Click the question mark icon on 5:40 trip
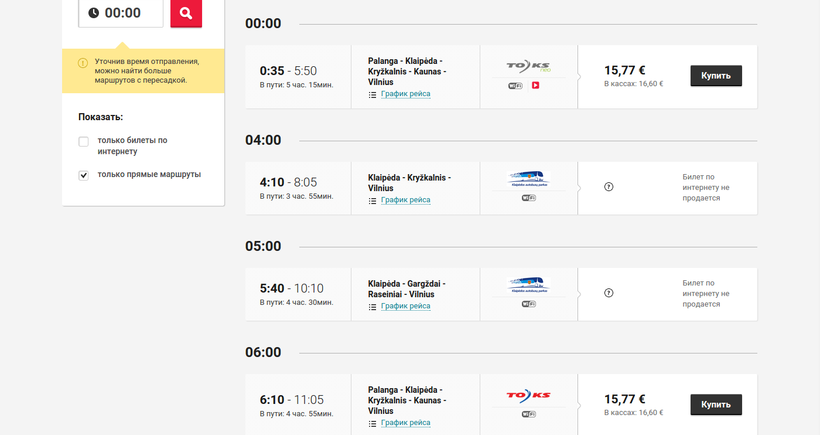 [x=609, y=293]
